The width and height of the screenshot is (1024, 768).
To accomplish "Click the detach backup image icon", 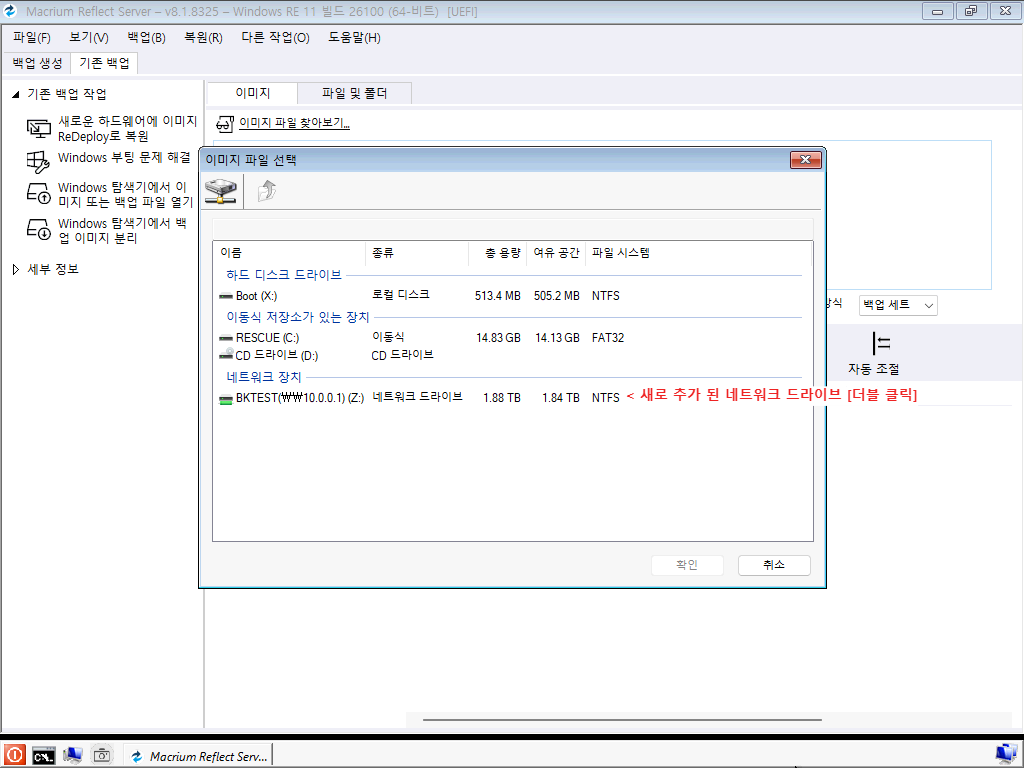I will [x=39, y=230].
